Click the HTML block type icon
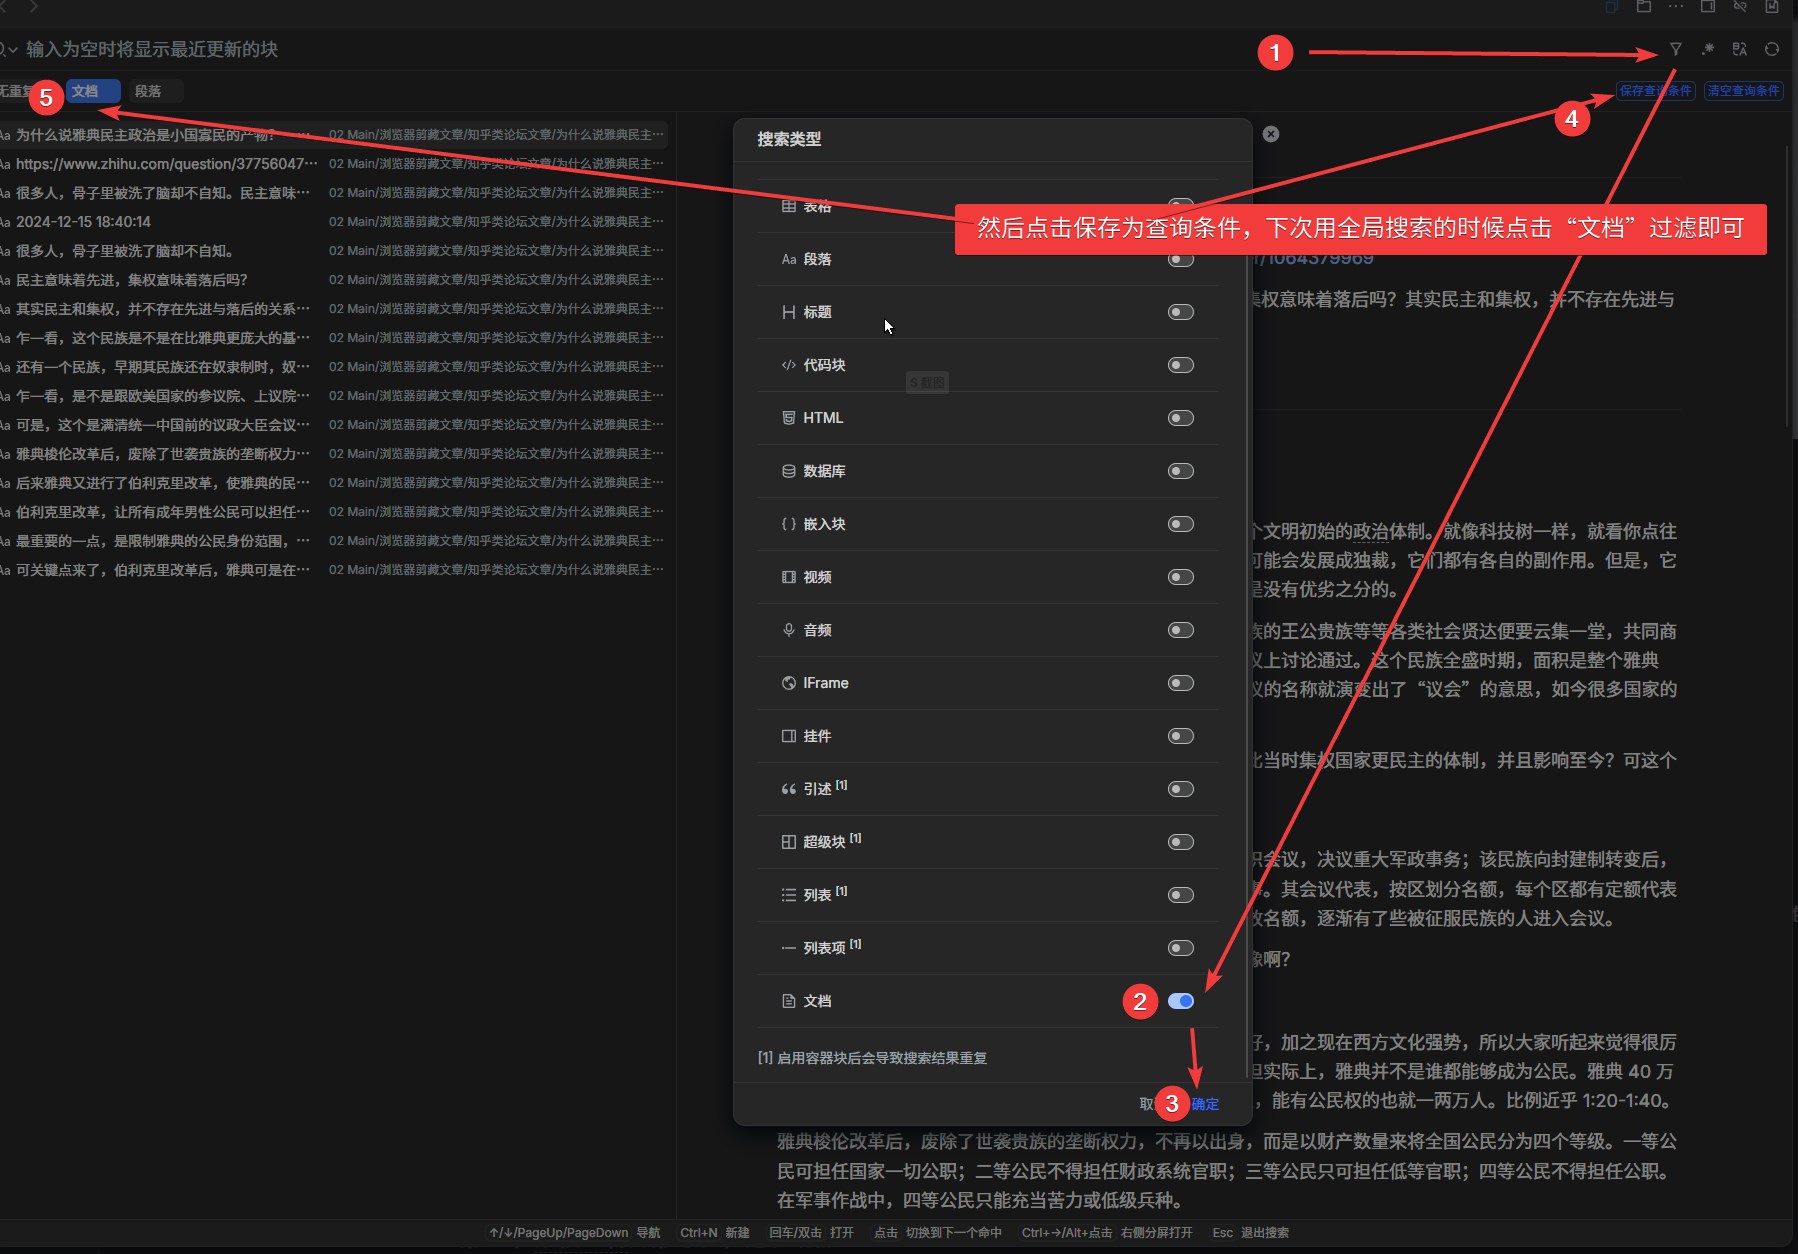This screenshot has height=1254, width=1798. pos(789,418)
